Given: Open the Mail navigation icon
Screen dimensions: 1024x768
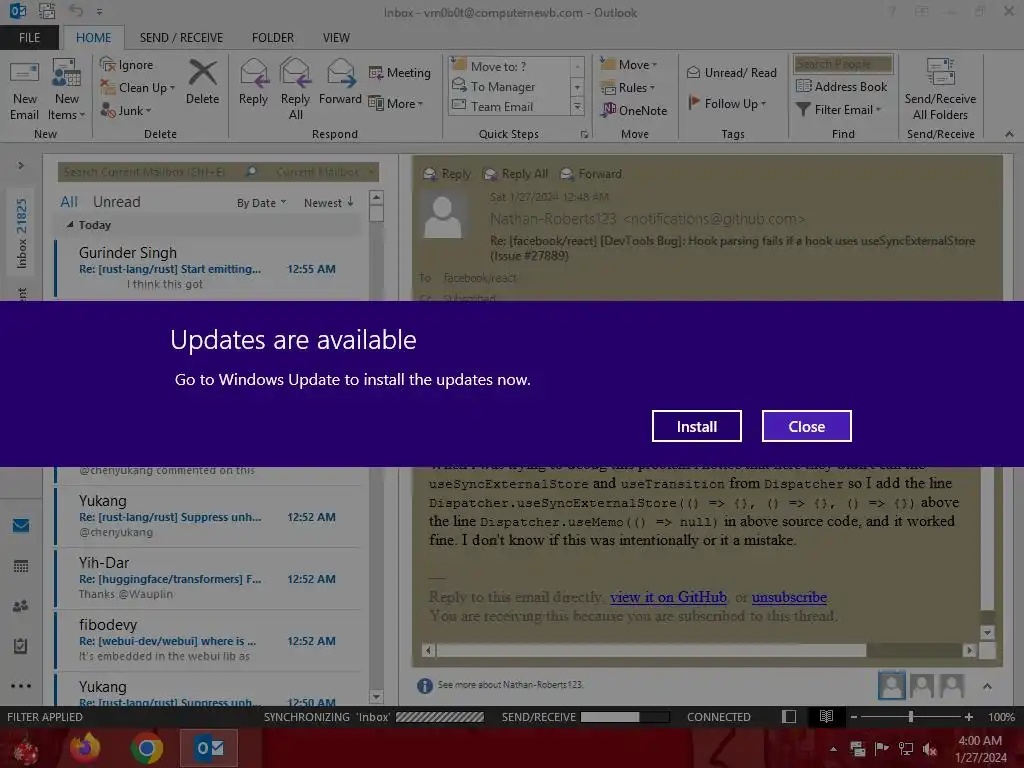Looking at the screenshot, I should [21, 525].
